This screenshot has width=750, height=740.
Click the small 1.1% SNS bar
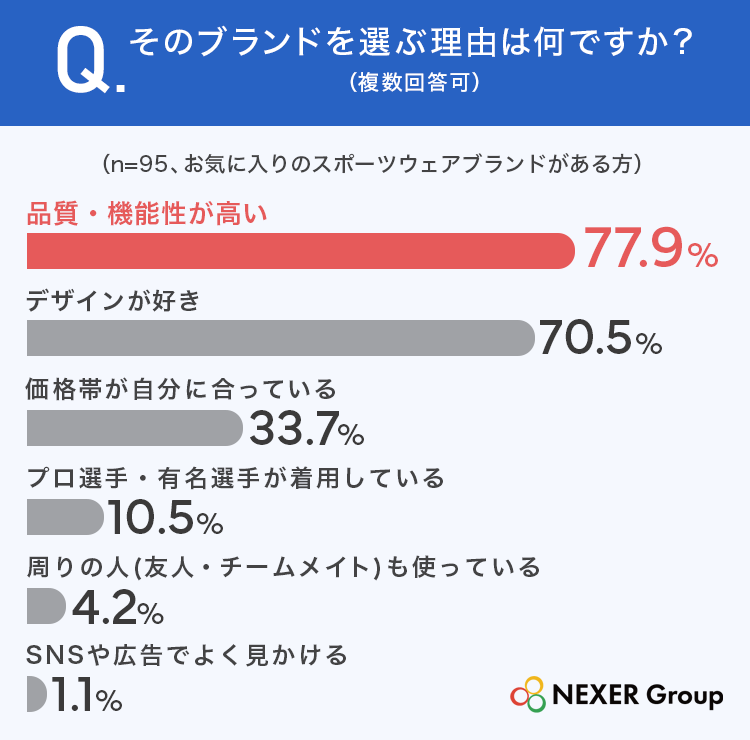tap(36, 694)
